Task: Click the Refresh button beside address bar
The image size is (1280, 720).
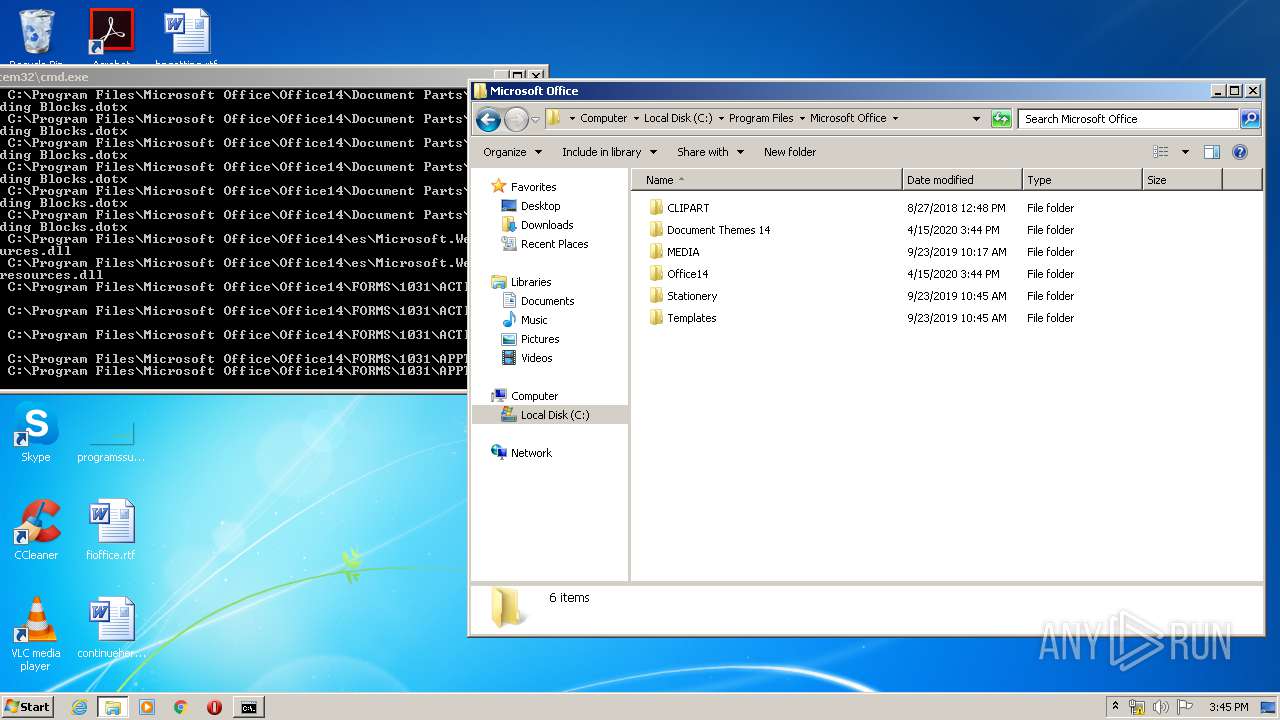Action: pos(1001,119)
